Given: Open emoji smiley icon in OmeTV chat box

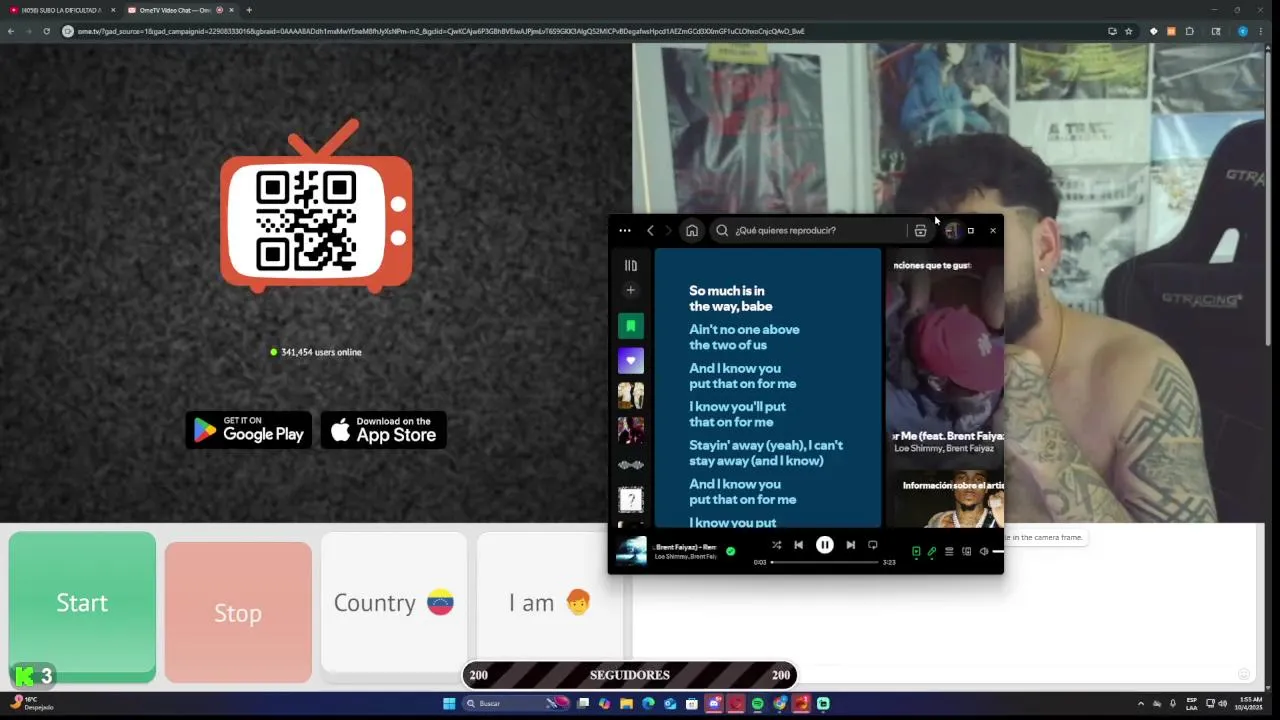Looking at the screenshot, I should (1244, 674).
